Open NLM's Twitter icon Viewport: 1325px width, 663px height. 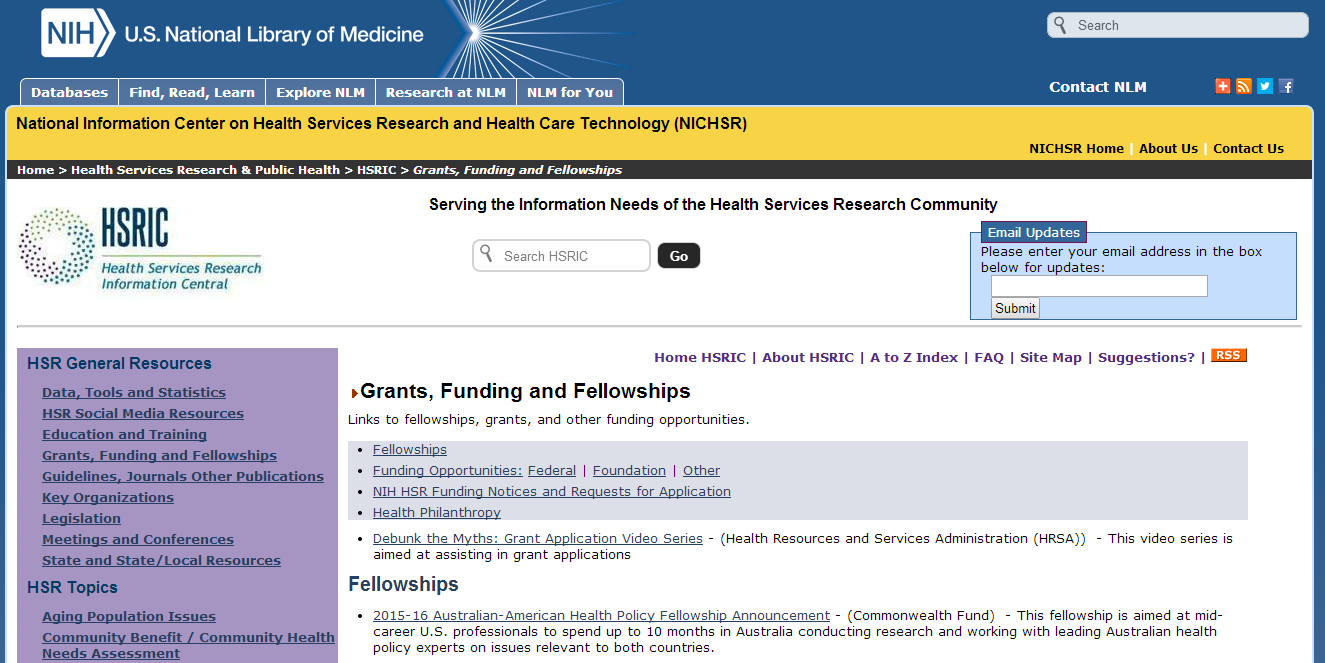1265,86
